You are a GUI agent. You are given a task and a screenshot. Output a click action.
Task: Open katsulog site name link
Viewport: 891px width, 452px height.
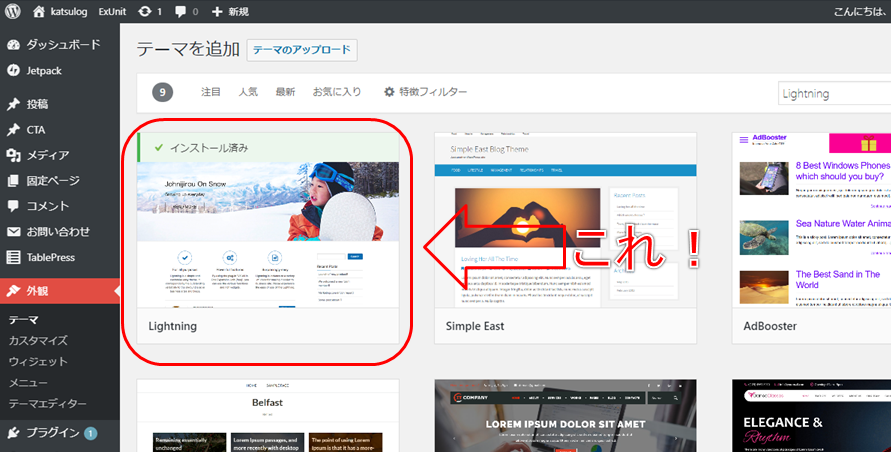click(69, 11)
